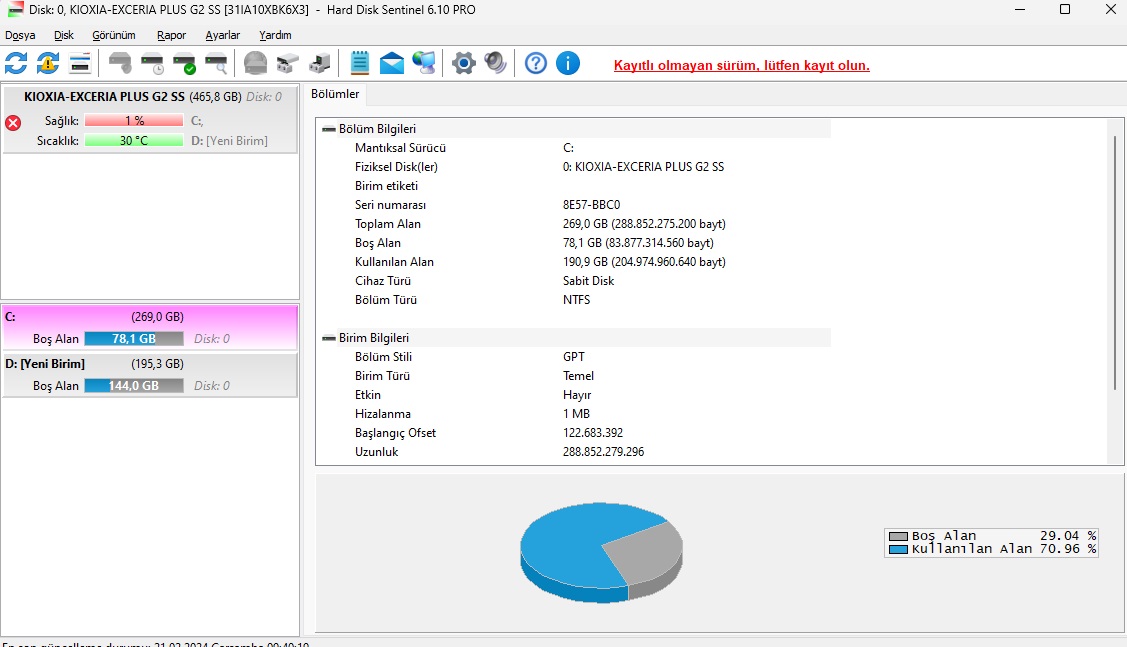Click the C: free space 78,1 GB bar

click(134, 339)
